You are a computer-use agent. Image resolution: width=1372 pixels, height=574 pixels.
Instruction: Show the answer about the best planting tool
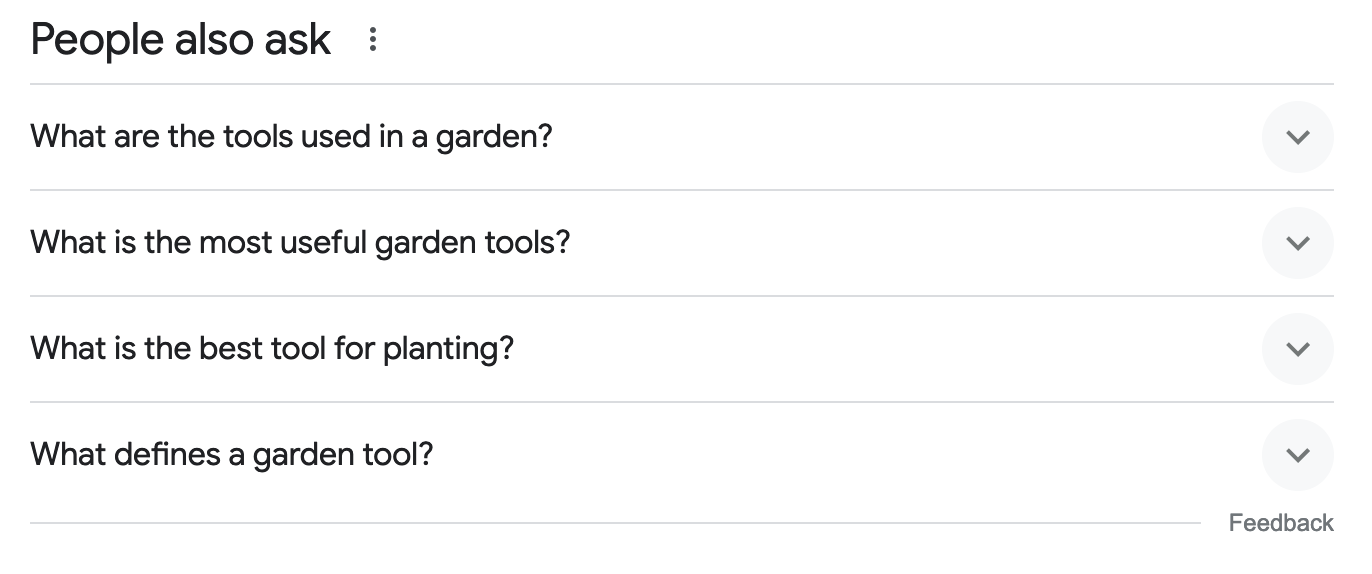[1297, 349]
